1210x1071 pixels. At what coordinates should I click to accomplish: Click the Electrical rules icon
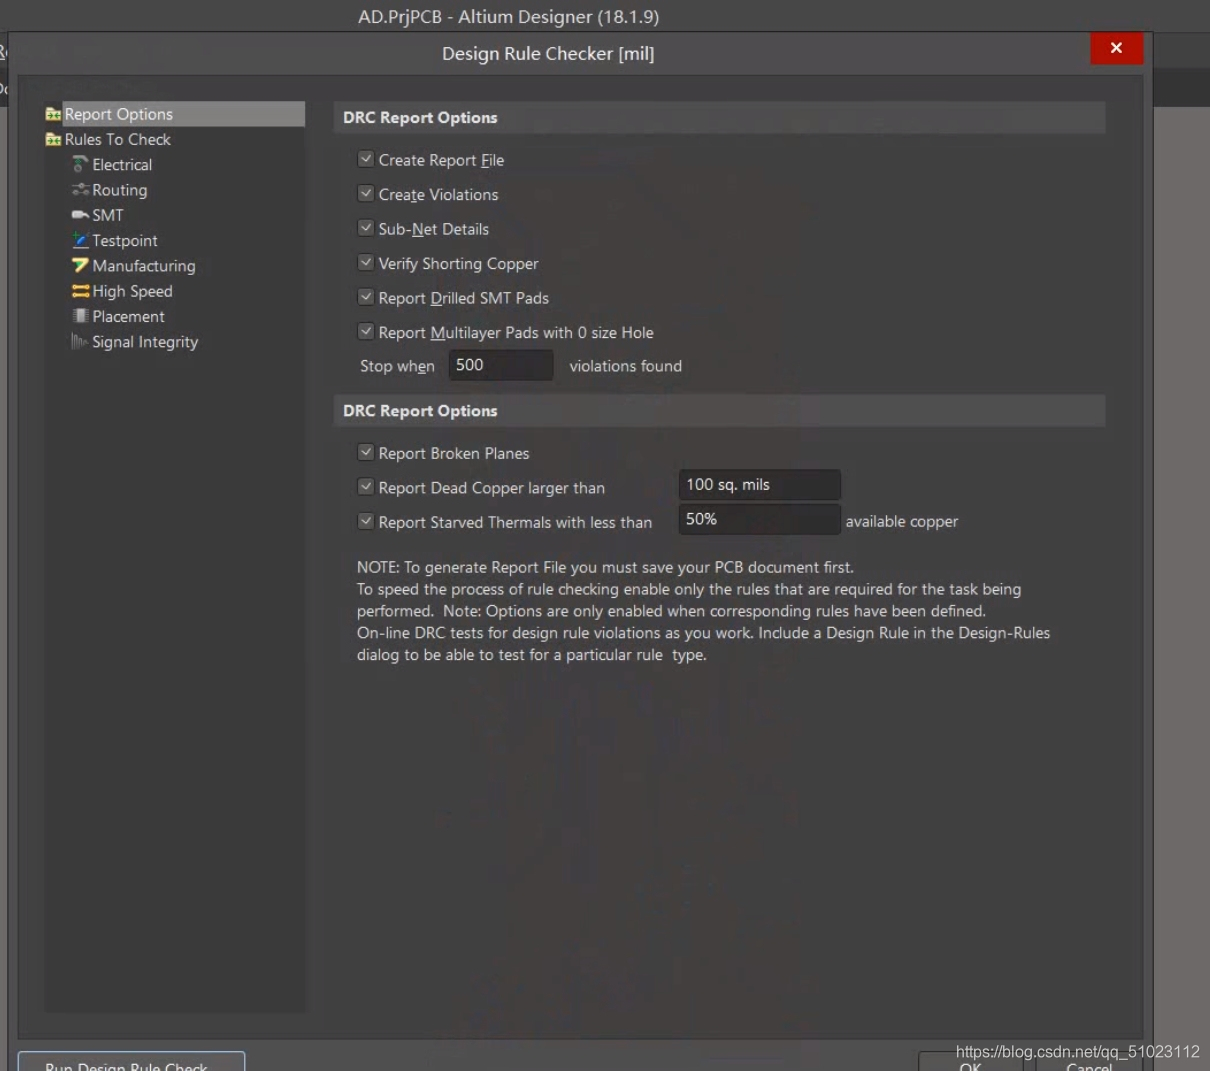pyautogui.click(x=80, y=164)
